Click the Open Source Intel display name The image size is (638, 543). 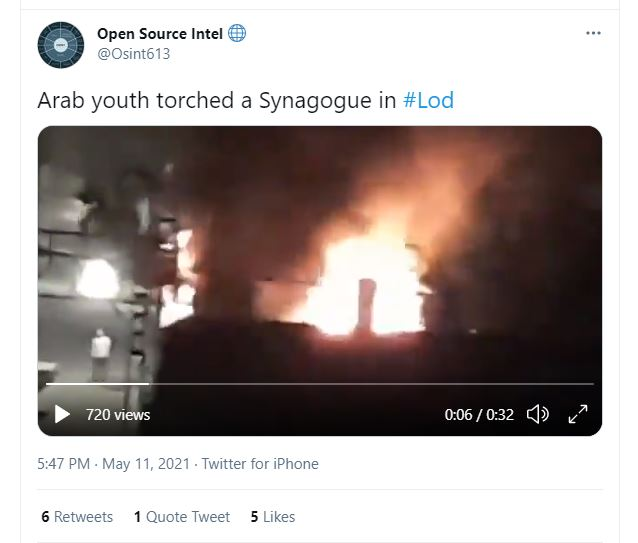pyautogui.click(x=160, y=34)
